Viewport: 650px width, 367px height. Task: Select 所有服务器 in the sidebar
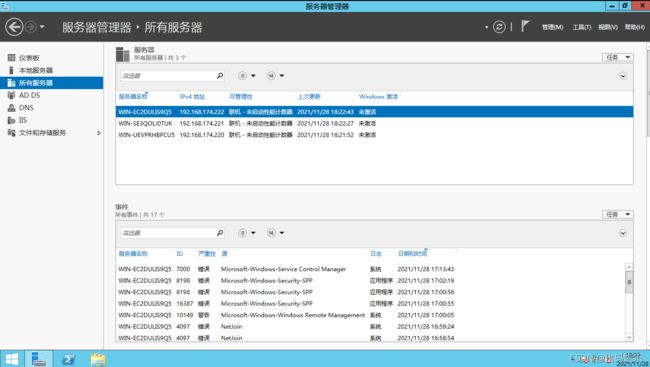(x=51, y=83)
